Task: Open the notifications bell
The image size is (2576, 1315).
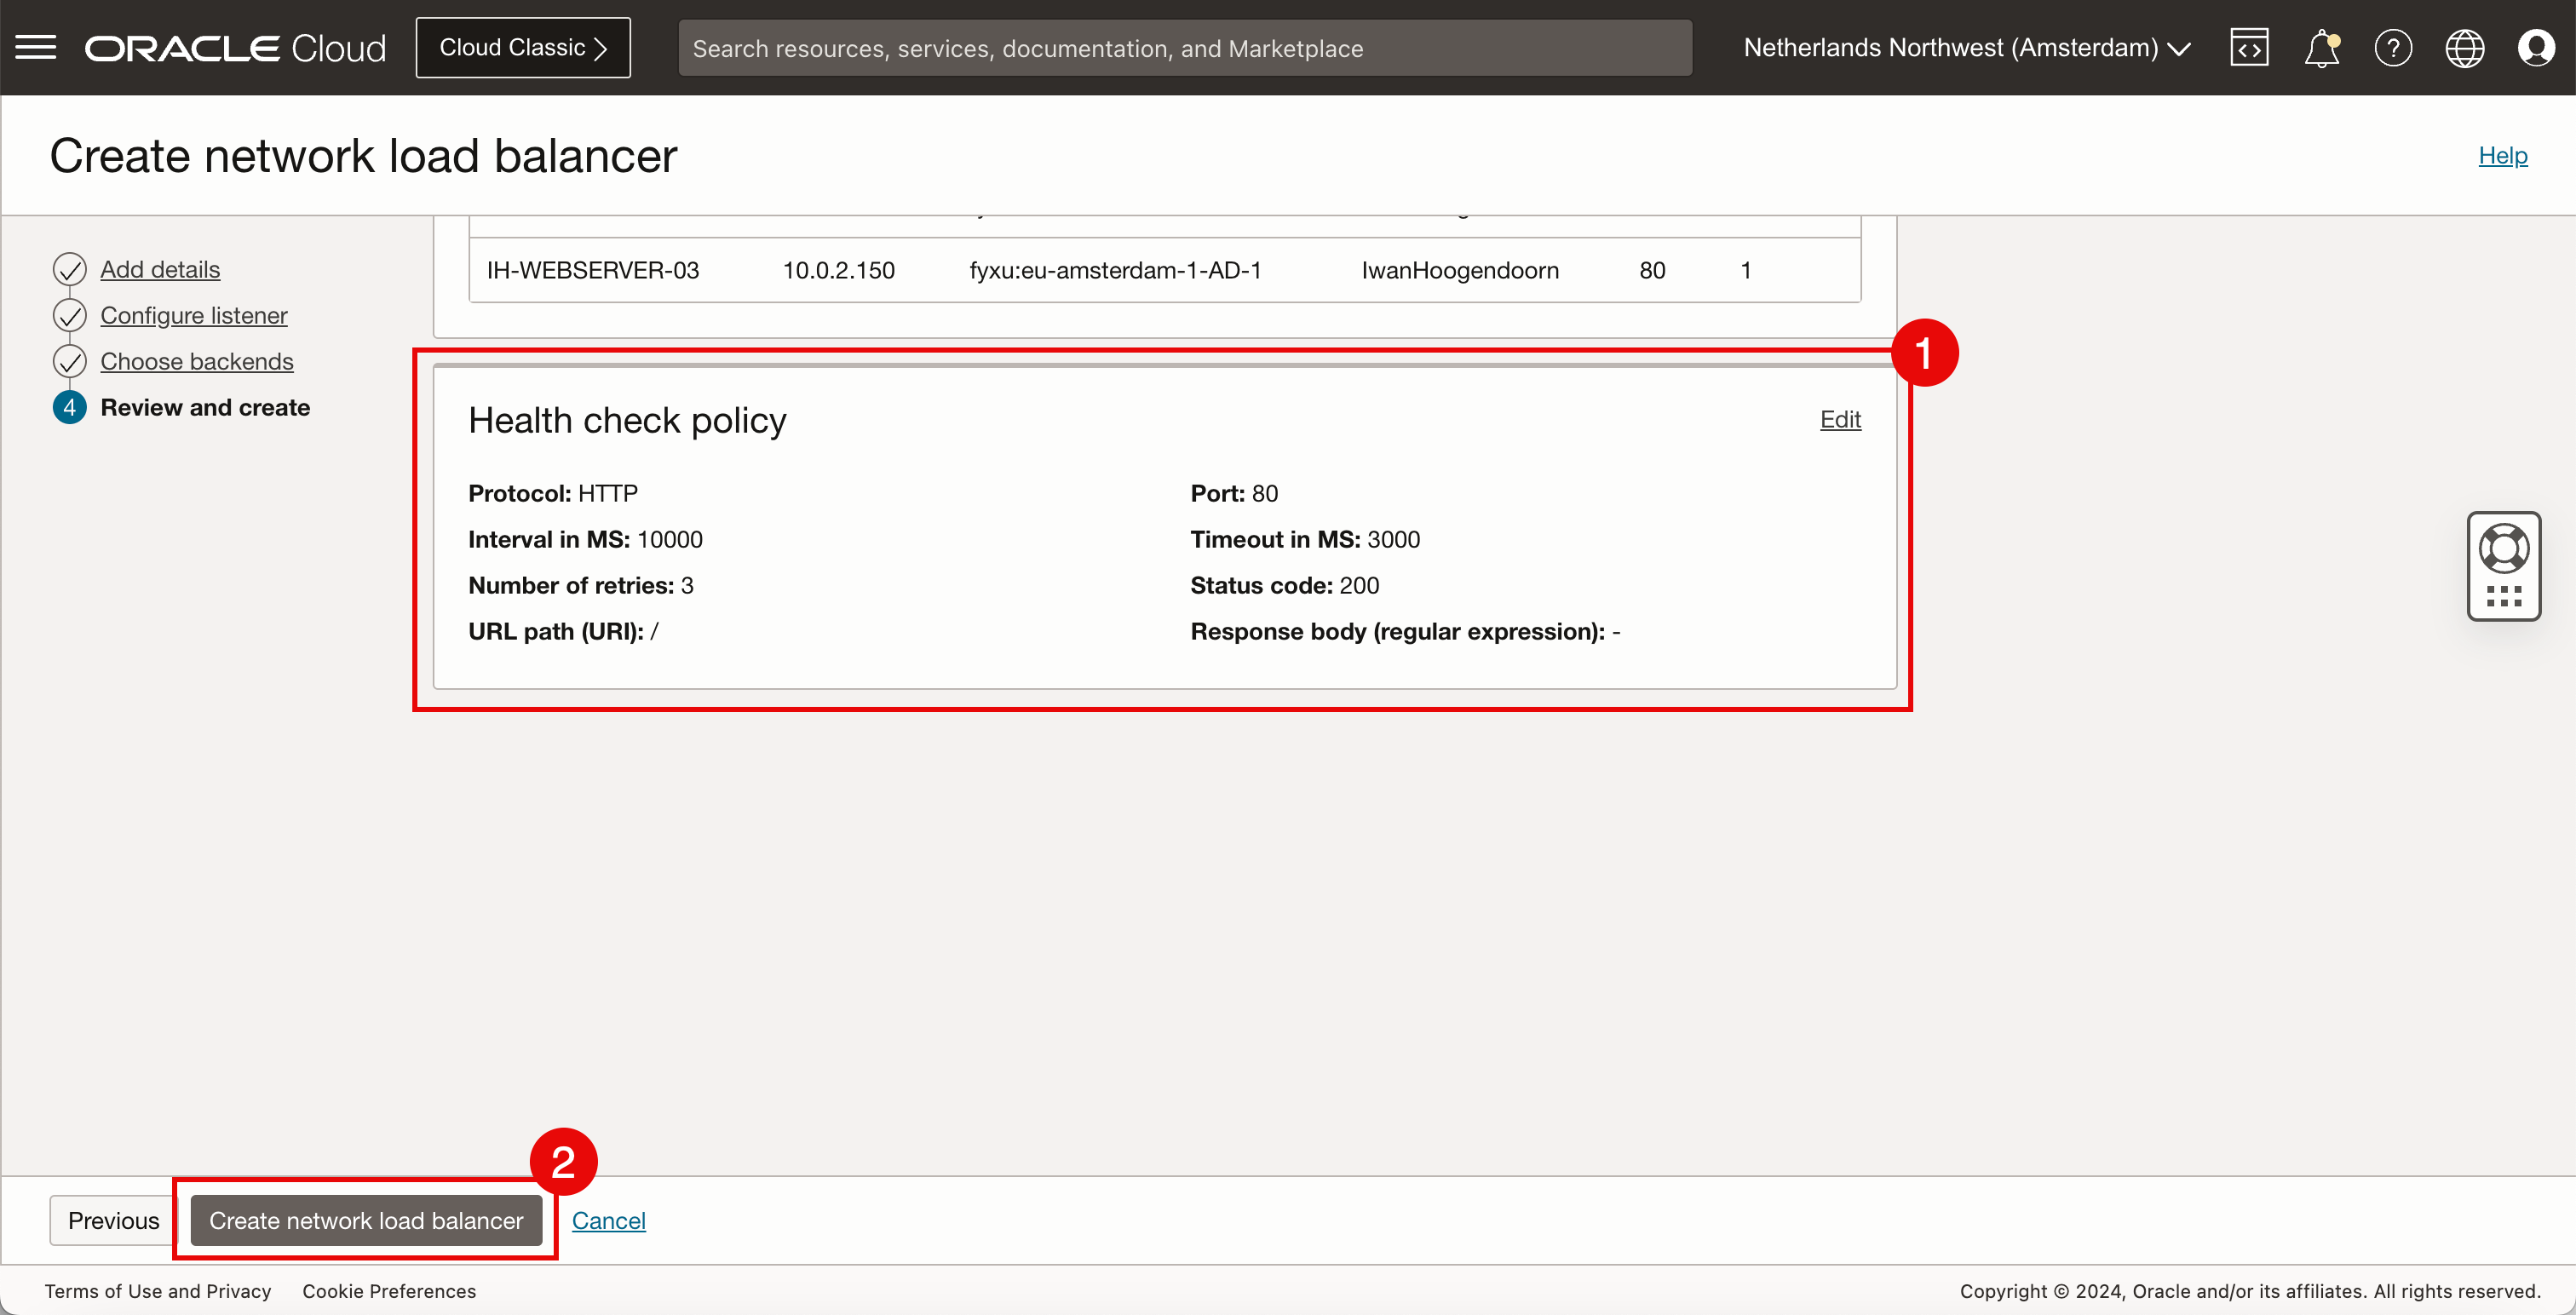Action: click(x=2321, y=47)
